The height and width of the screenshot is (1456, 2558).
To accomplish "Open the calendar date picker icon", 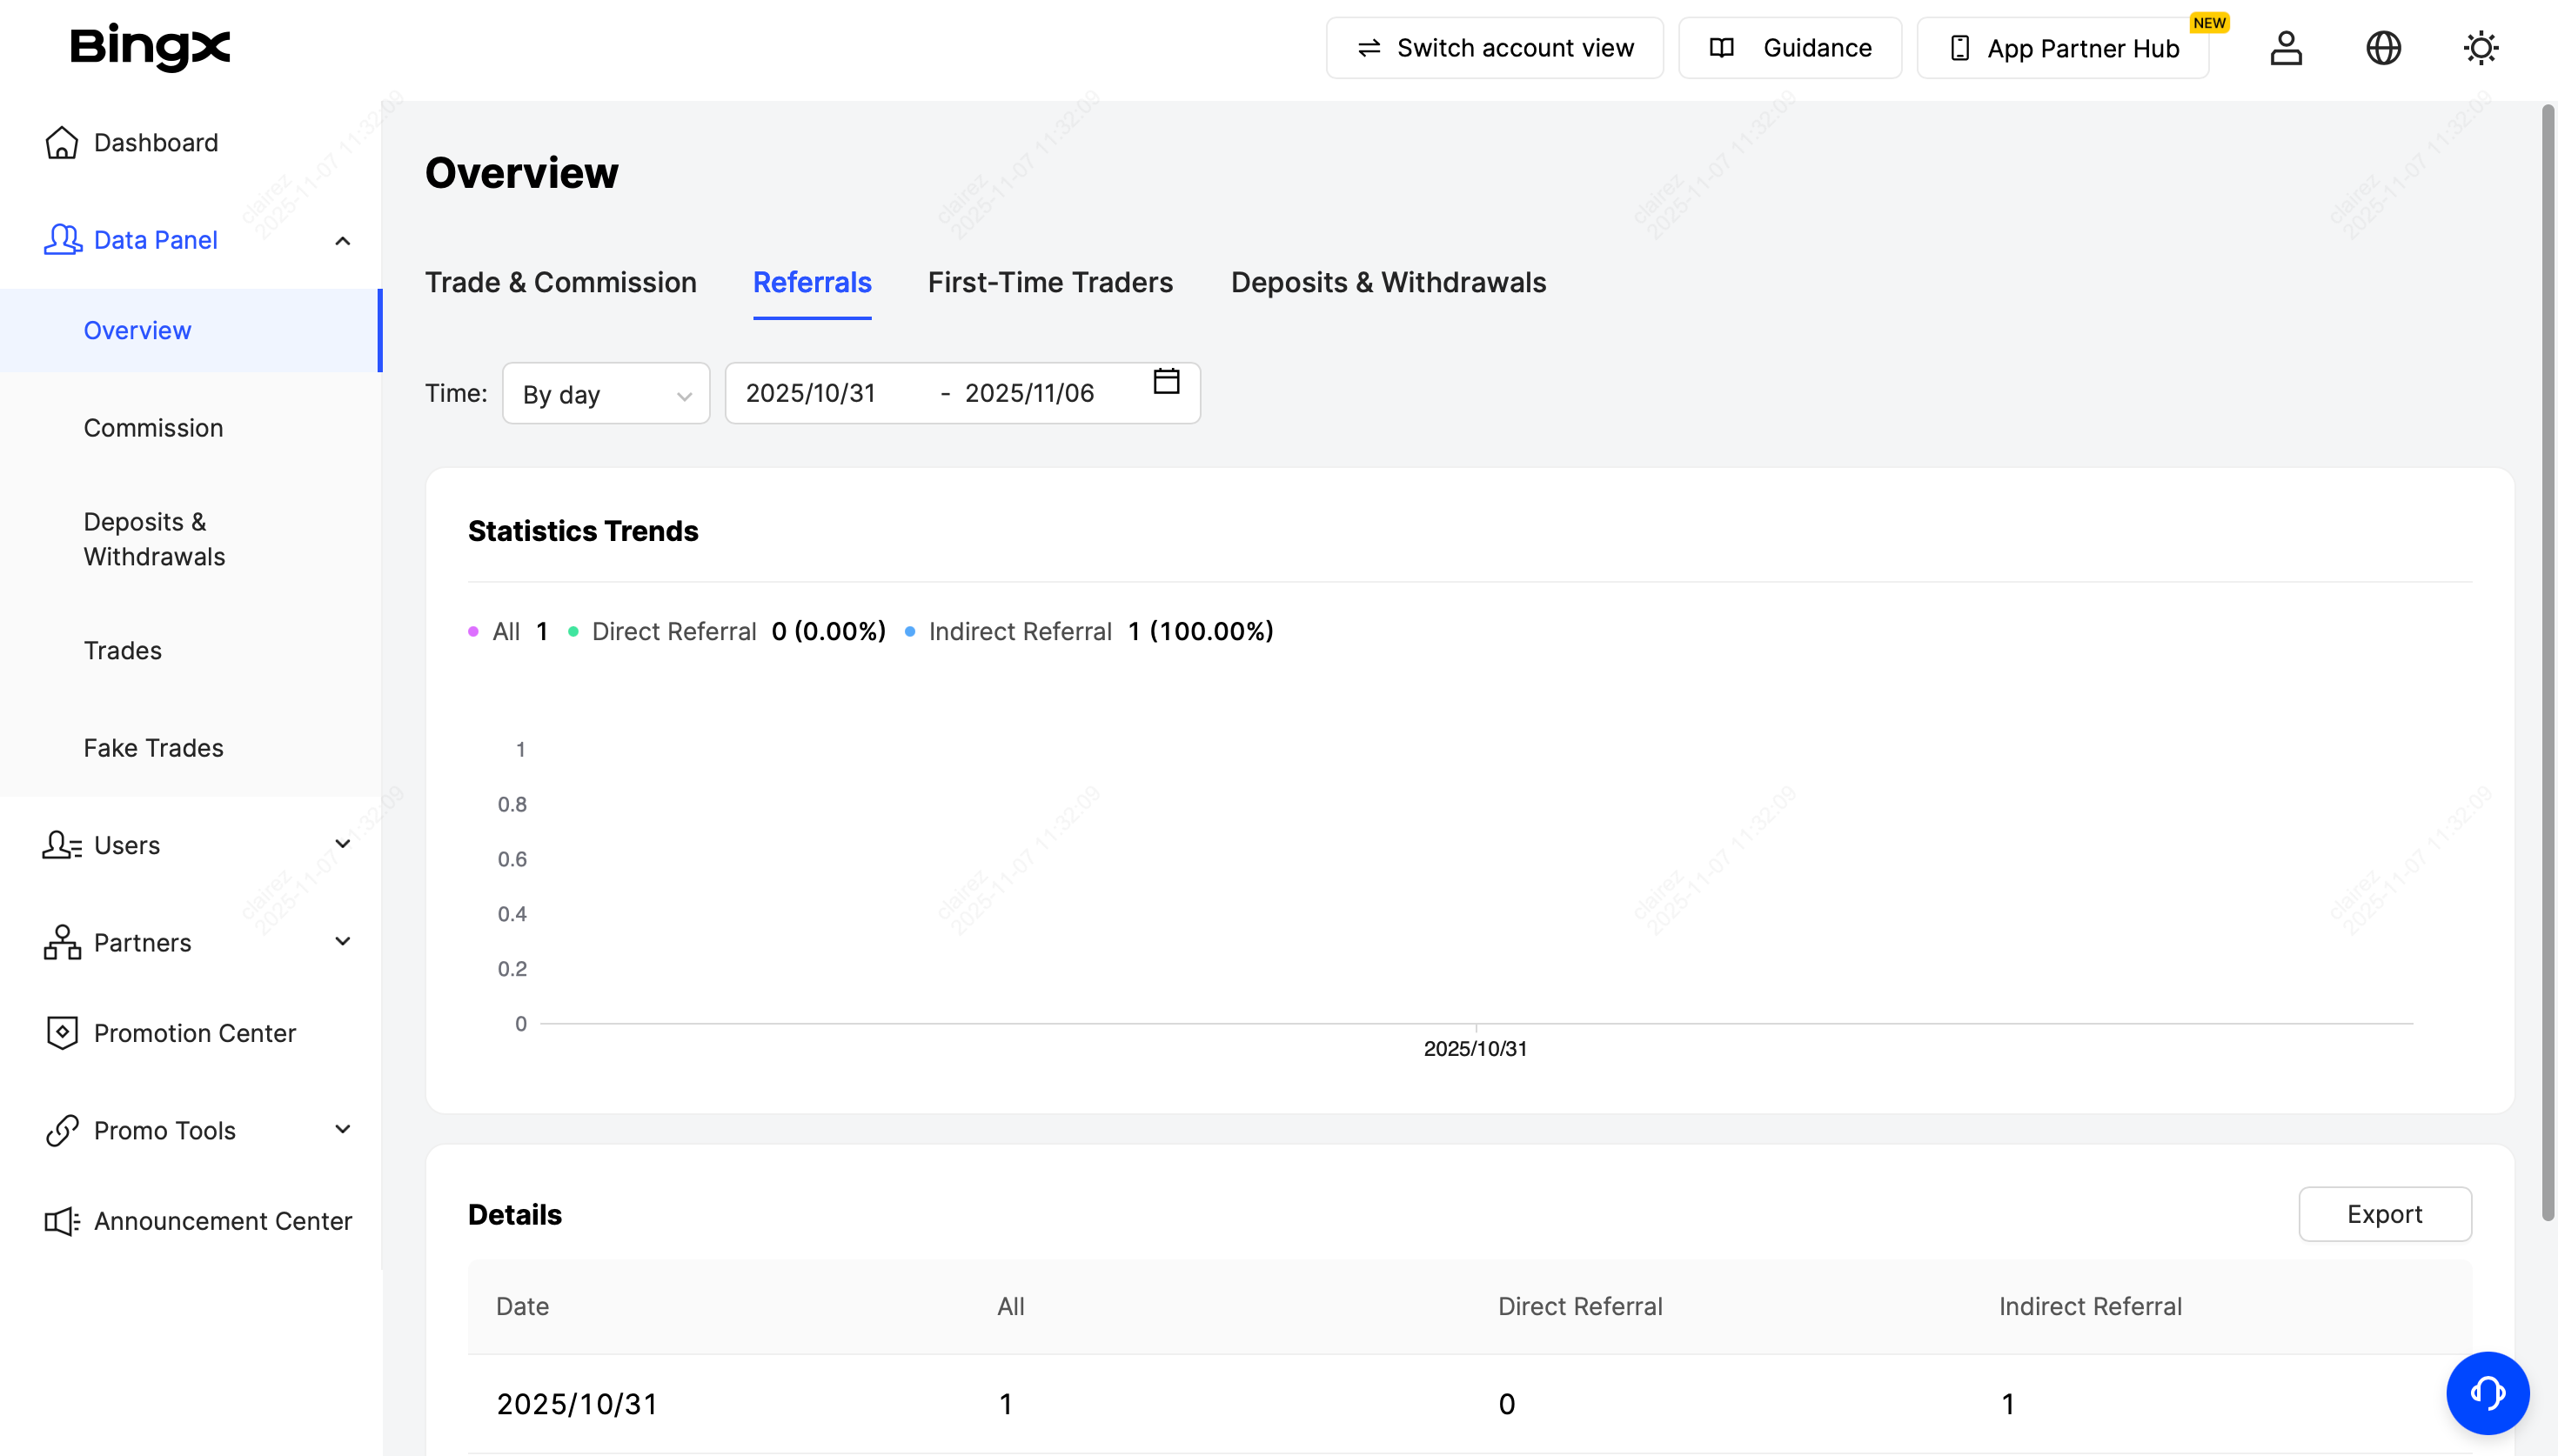I will tap(1166, 381).
